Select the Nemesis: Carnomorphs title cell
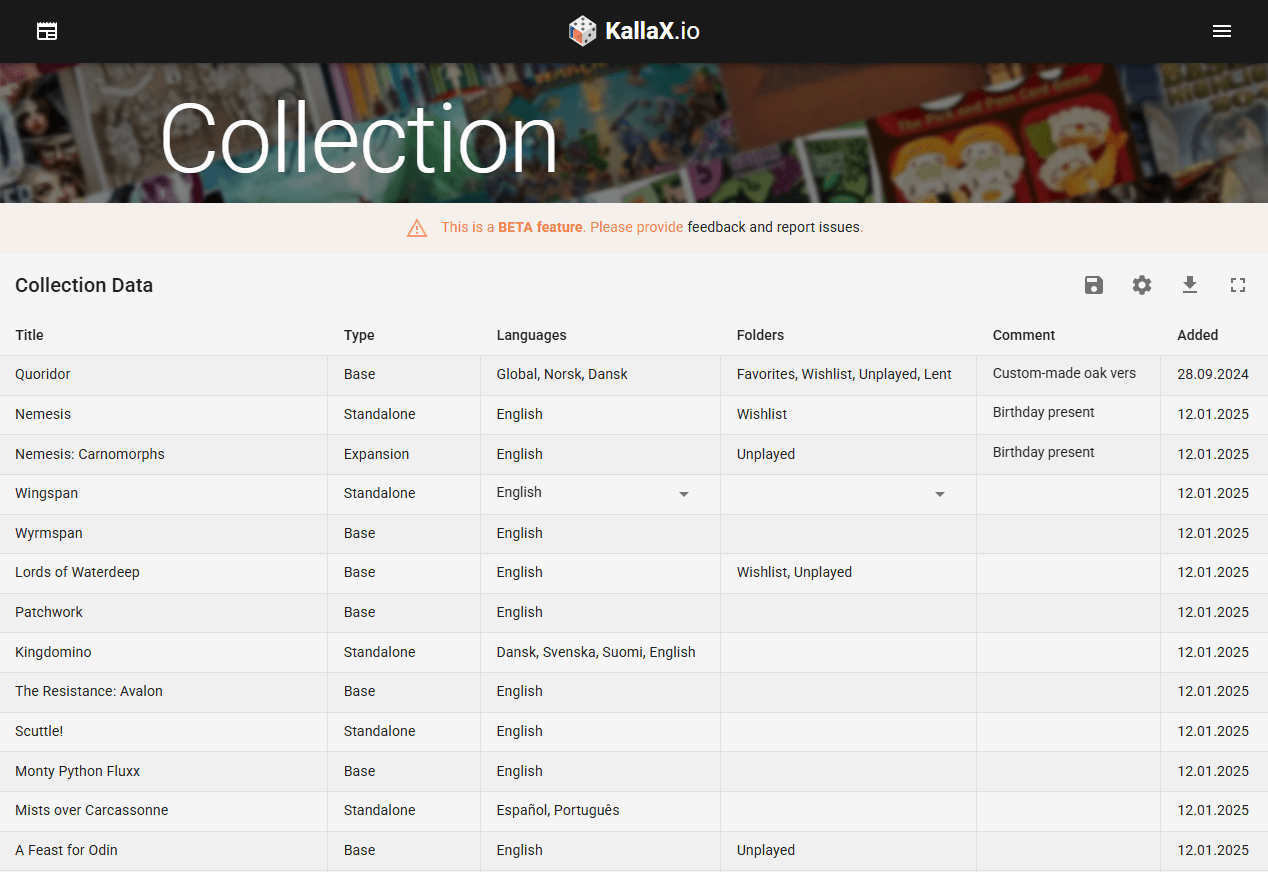Viewport: 1268px width, 872px height. click(164, 454)
